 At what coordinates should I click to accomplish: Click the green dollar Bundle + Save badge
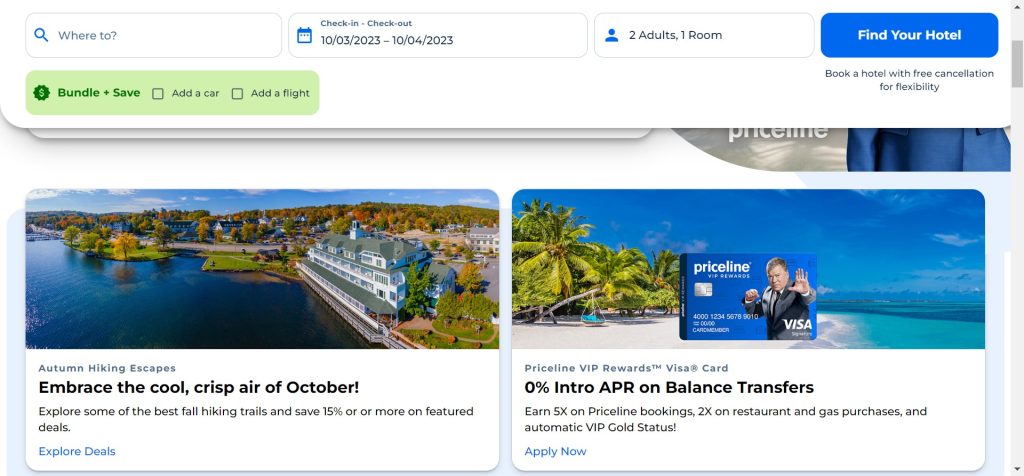(41, 93)
